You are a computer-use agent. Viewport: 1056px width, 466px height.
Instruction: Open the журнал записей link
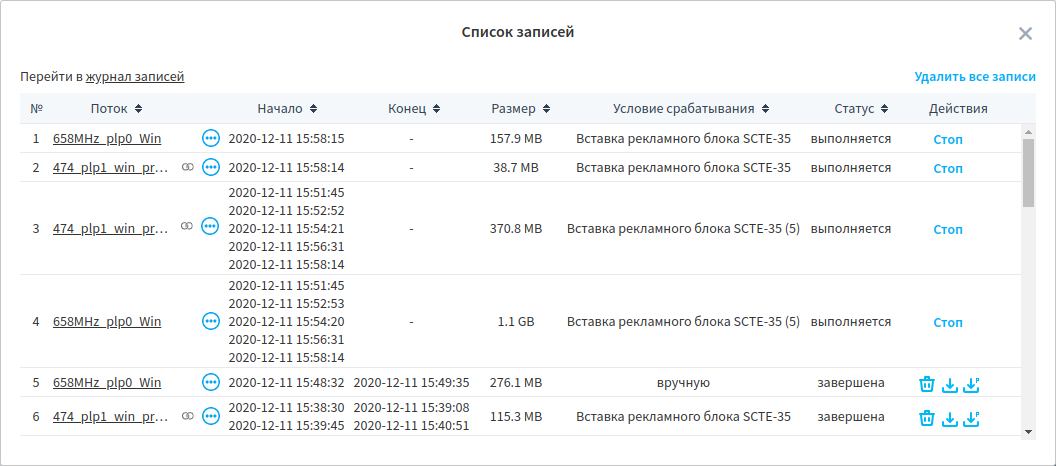[x=134, y=77]
